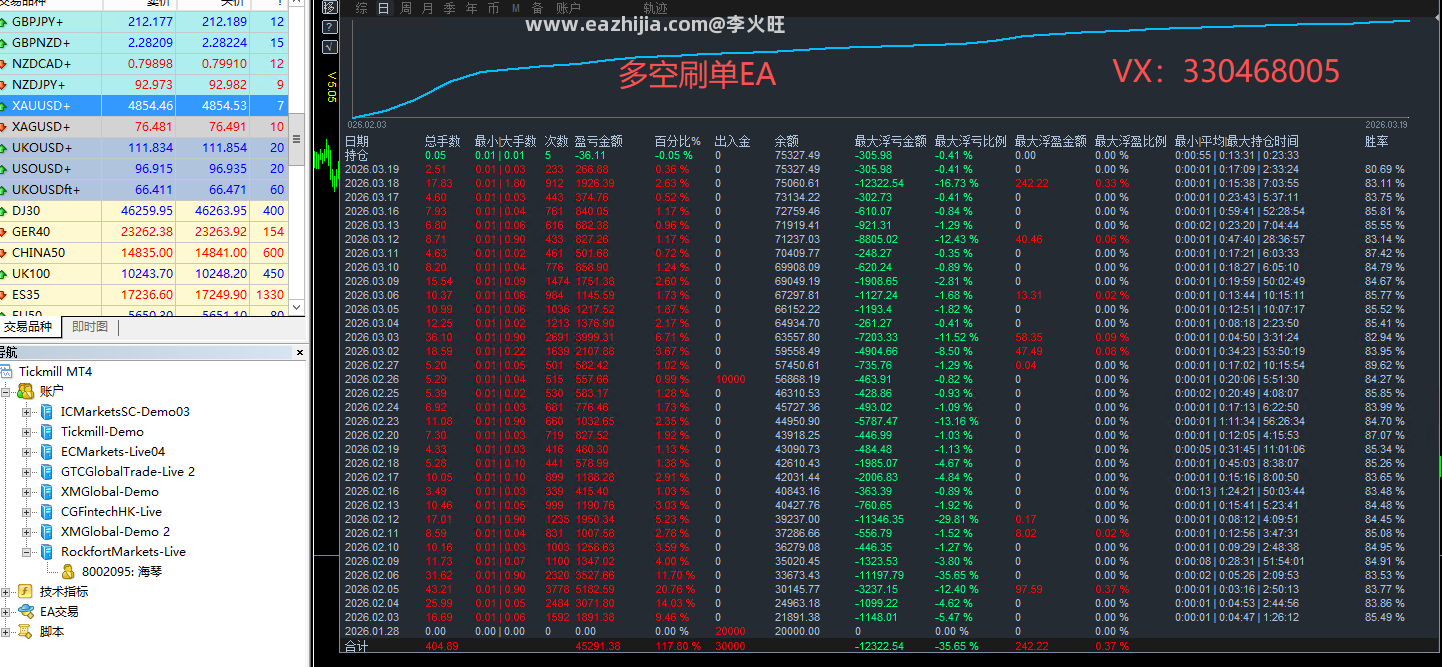This screenshot has width=1442, height=667.
Task: Expand the 技术指标 indicators node
Action: (6, 592)
